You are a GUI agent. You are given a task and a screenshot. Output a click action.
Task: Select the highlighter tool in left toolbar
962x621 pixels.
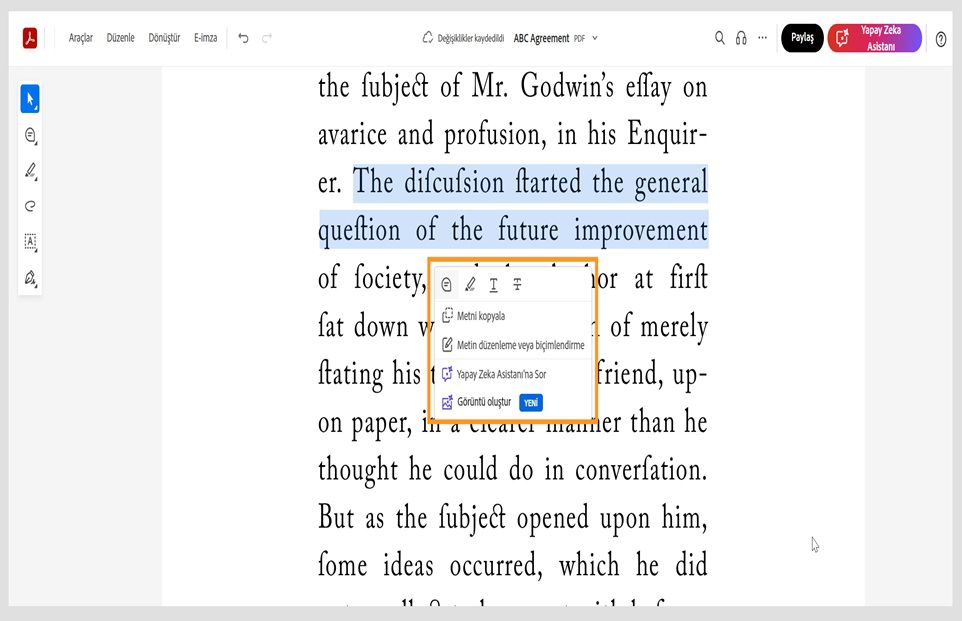pos(30,171)
